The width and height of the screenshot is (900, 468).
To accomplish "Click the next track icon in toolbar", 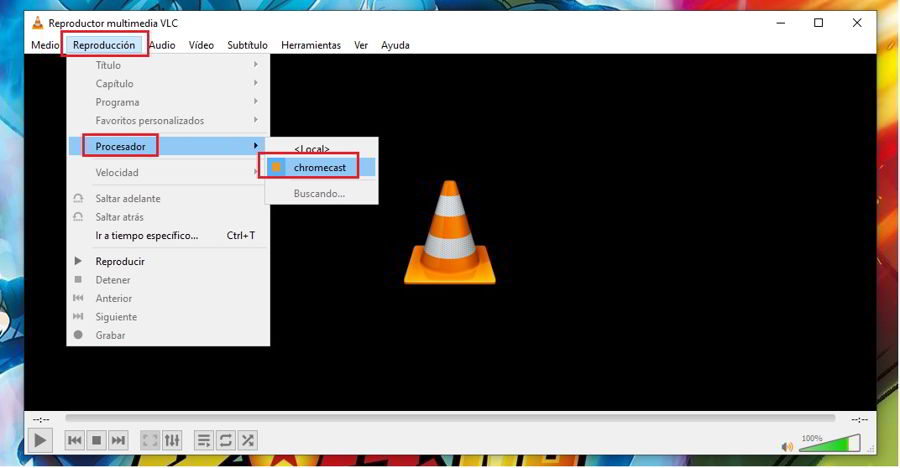I will 118,440.
